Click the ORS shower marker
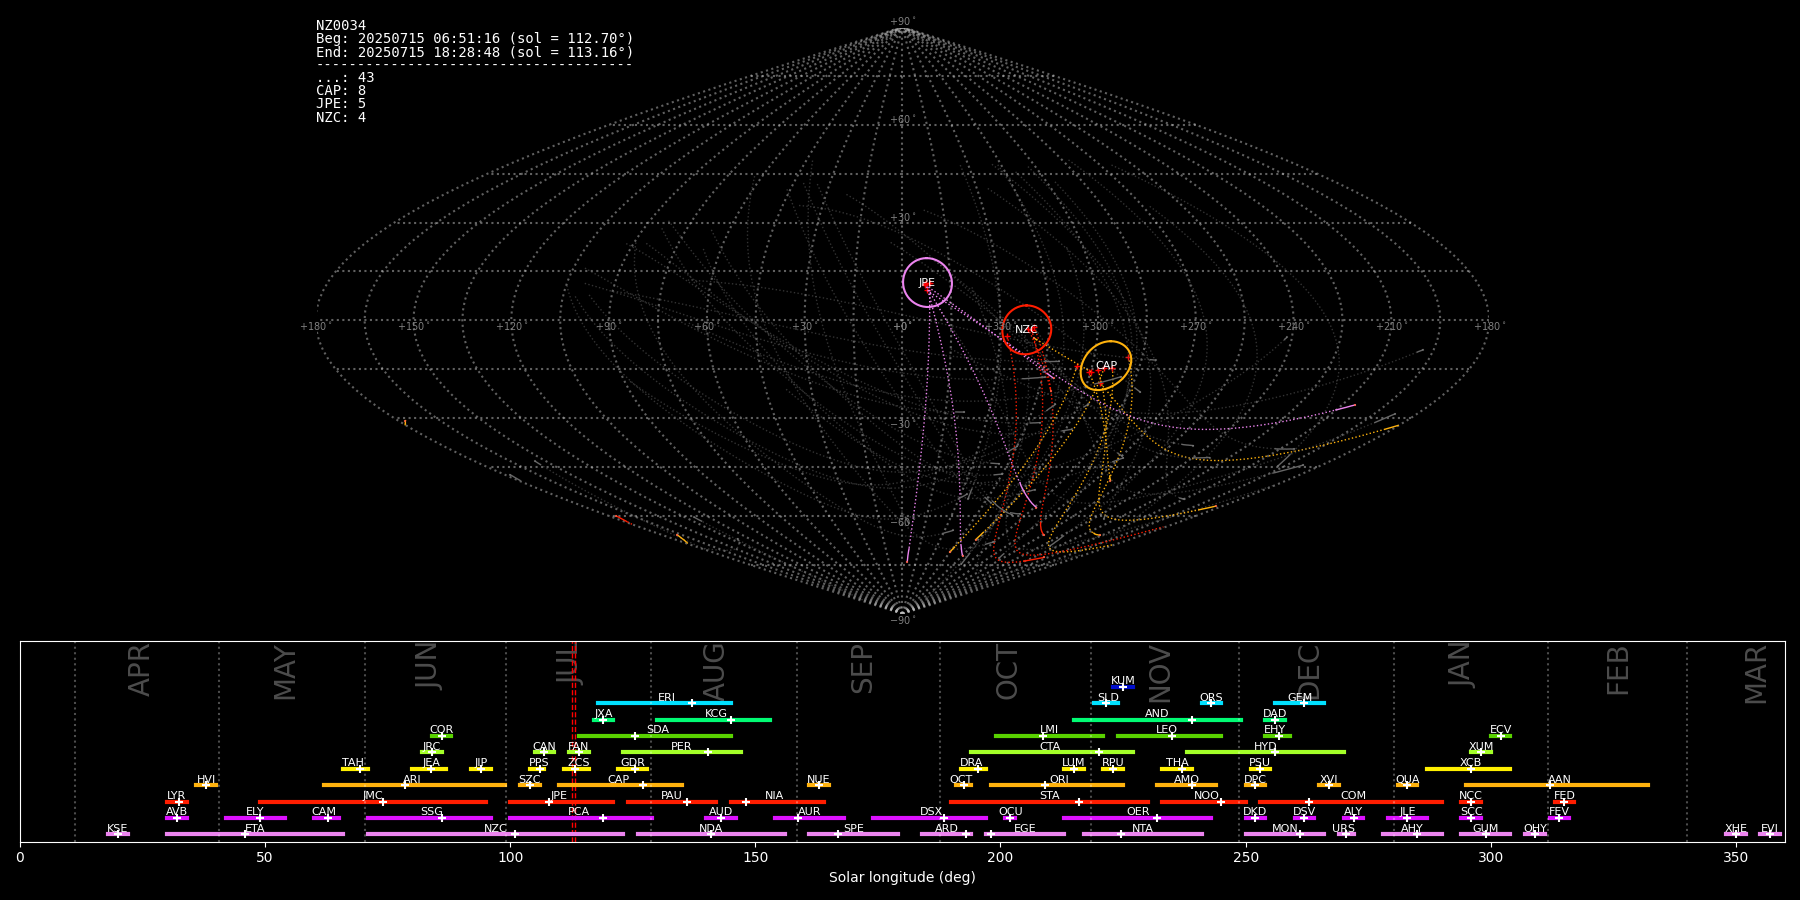Screen dimensions: 1800x900 (1211, 703)
